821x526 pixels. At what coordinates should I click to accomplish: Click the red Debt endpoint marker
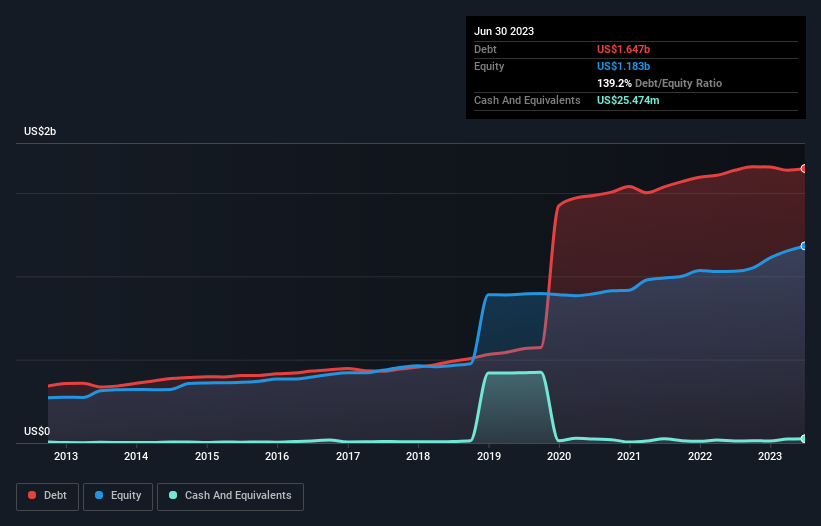point(804,169)
